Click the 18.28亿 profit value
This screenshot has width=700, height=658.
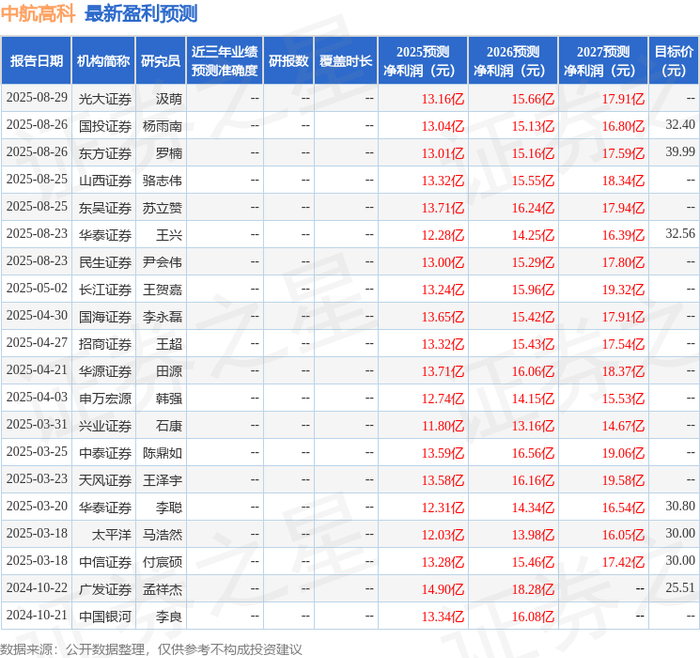pyautogui.click(x=533, y=589)
